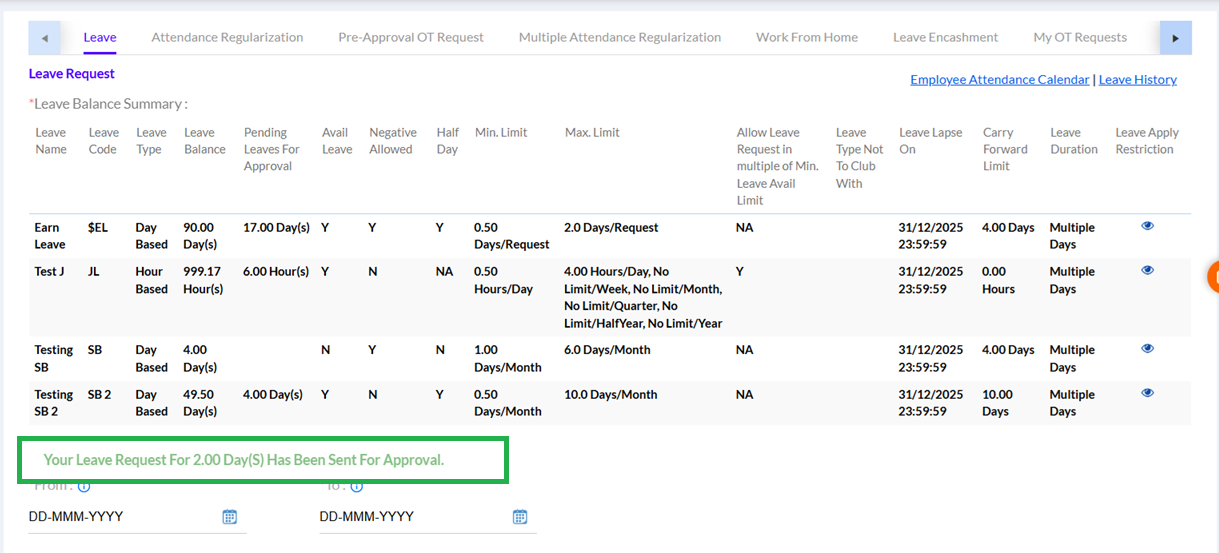Open the Leave History link

(x=1137, y=79)
